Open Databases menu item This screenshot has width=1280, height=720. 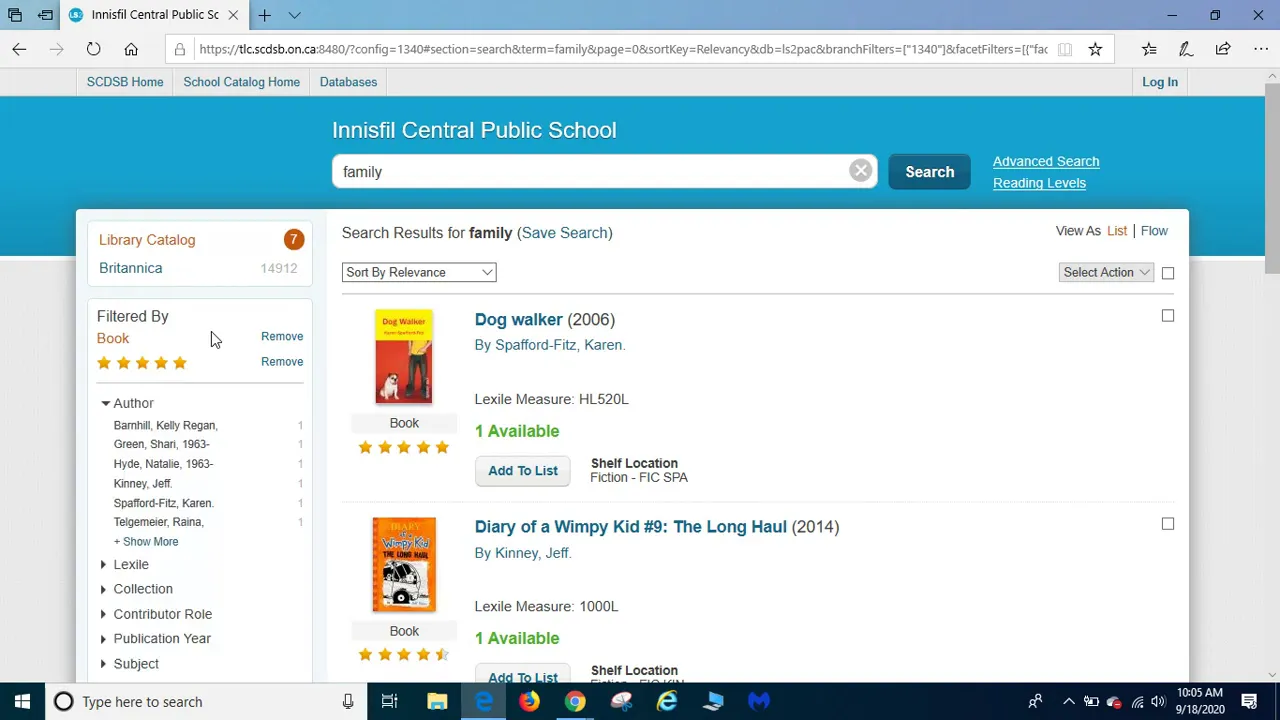tap(348, 82)
